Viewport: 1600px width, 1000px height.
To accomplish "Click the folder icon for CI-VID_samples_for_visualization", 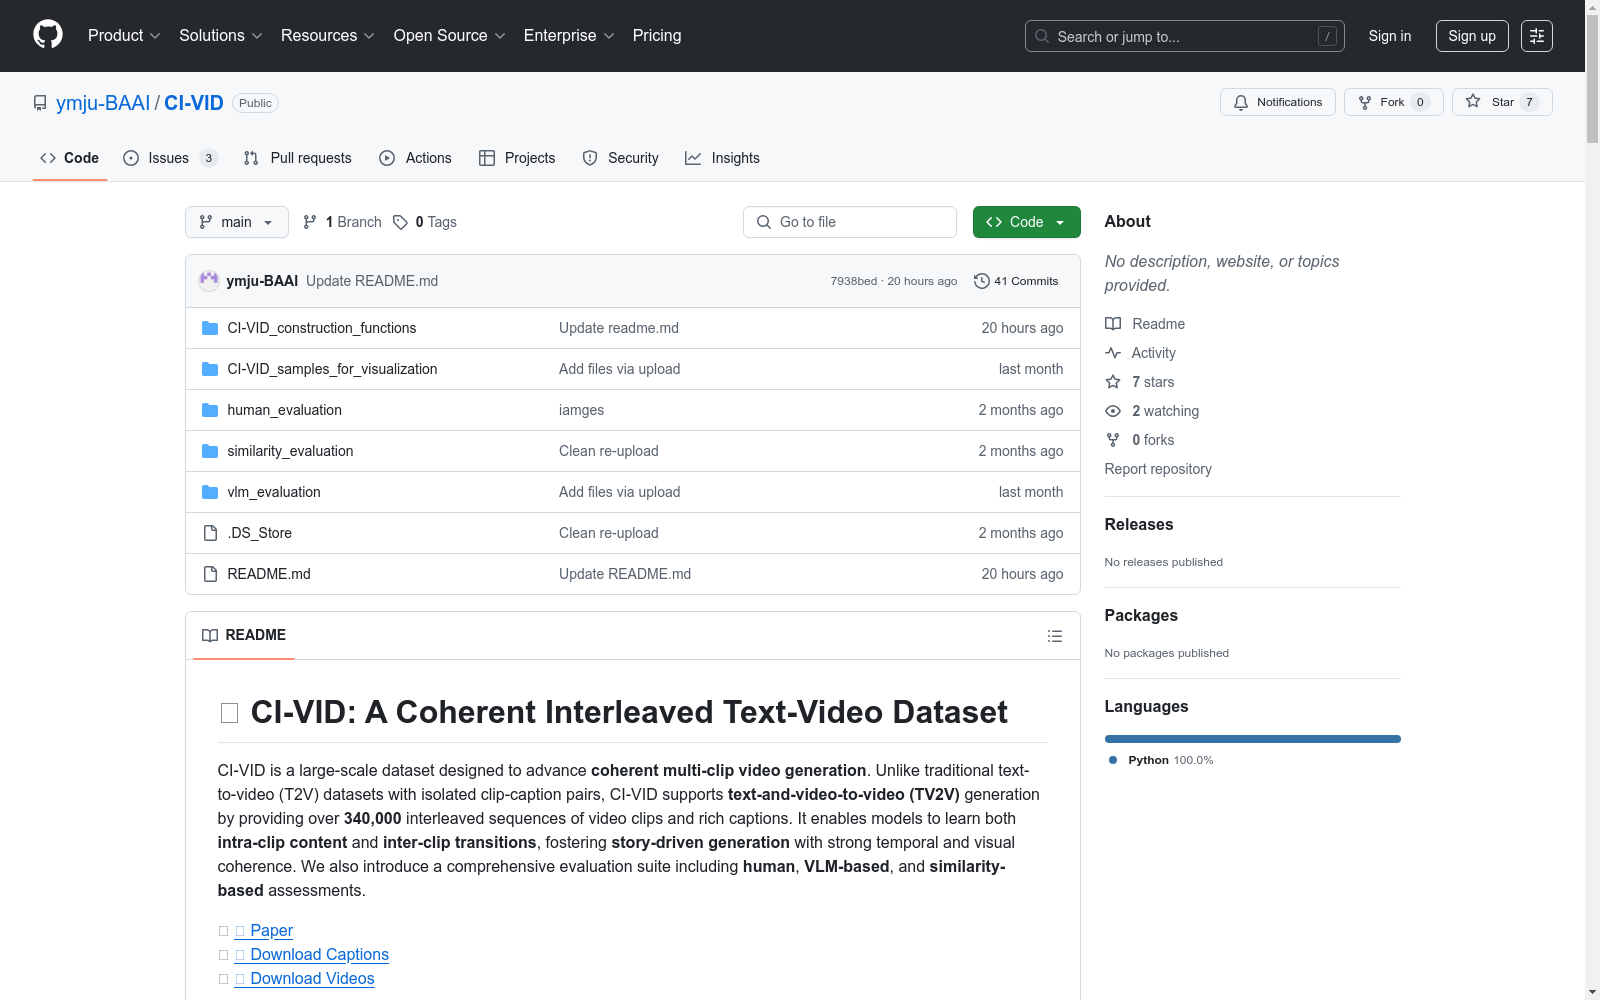I will pos(210,369).
